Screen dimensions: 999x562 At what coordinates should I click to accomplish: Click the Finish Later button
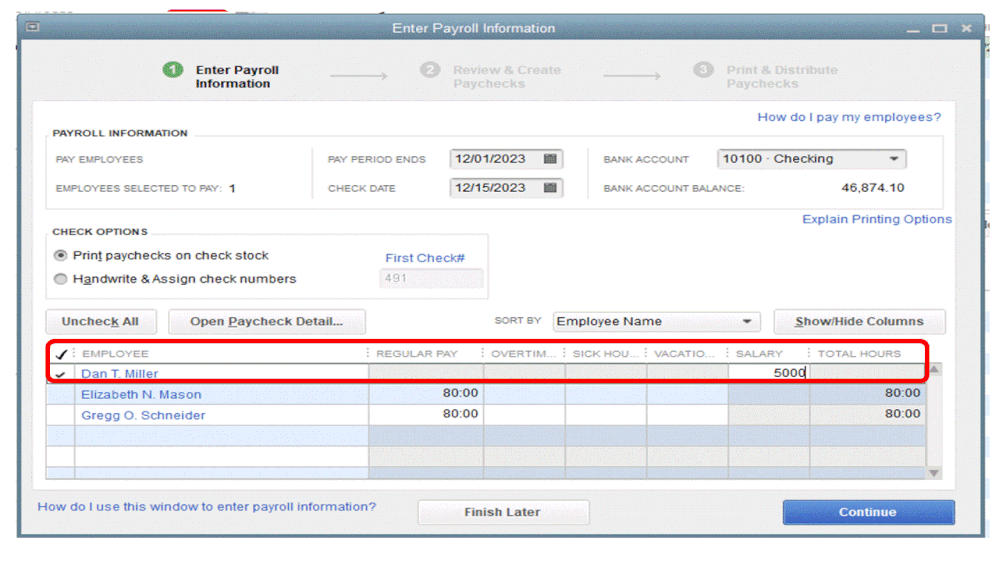pyautogui.click(x=503, y=512)
